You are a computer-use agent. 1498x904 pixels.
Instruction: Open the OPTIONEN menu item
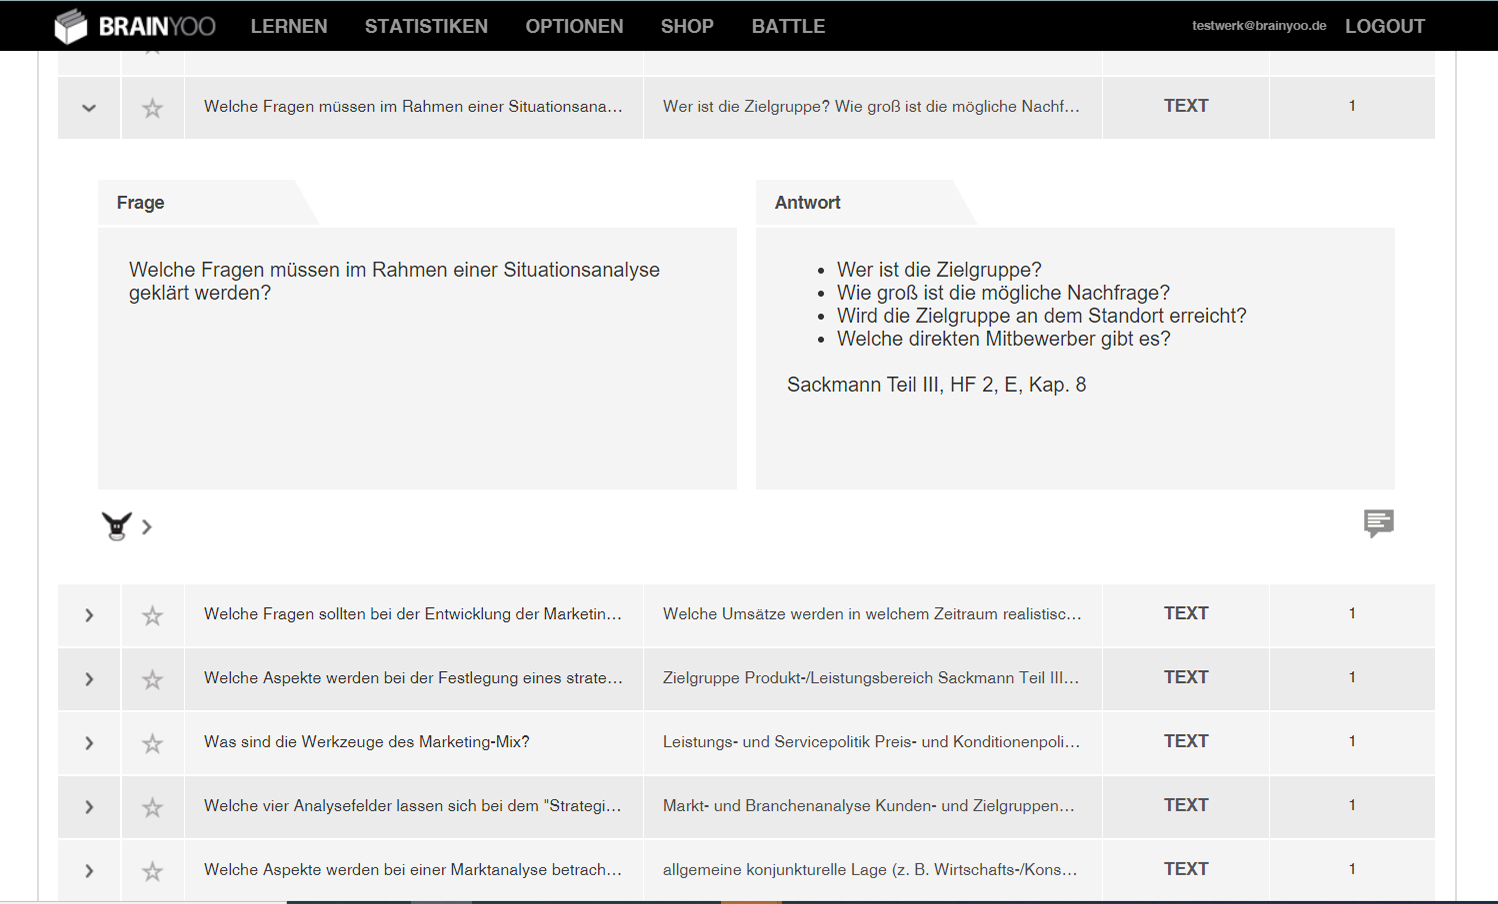574,26
